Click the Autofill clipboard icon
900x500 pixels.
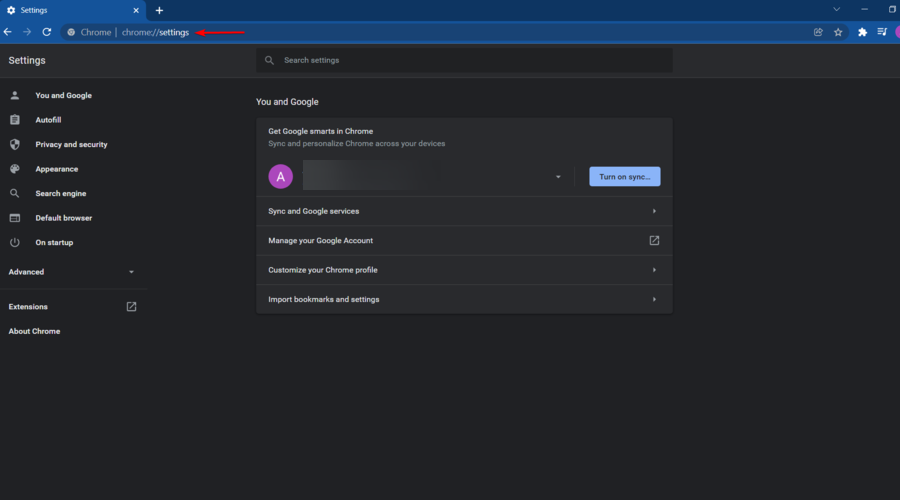[x=15, y=120]
